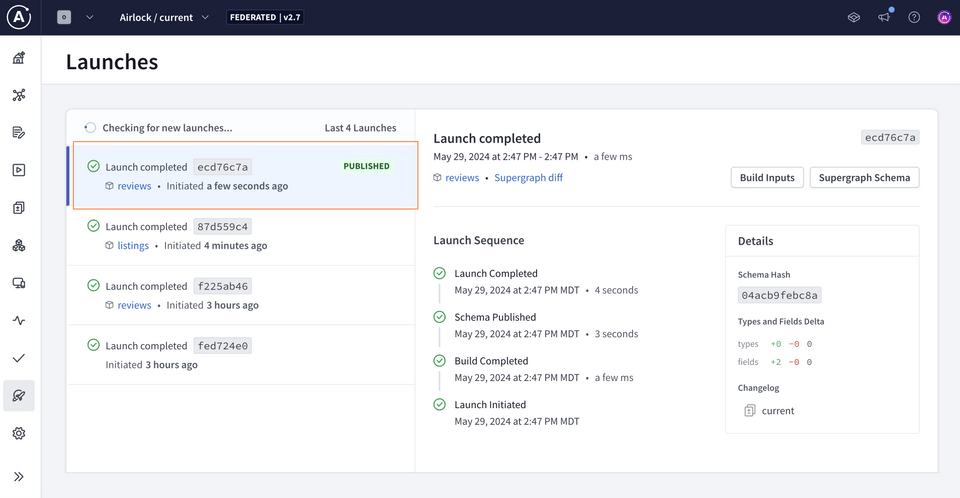960x498 pixels.
Task: Open the announcements megaphone icon
Action: click(884, 17)
